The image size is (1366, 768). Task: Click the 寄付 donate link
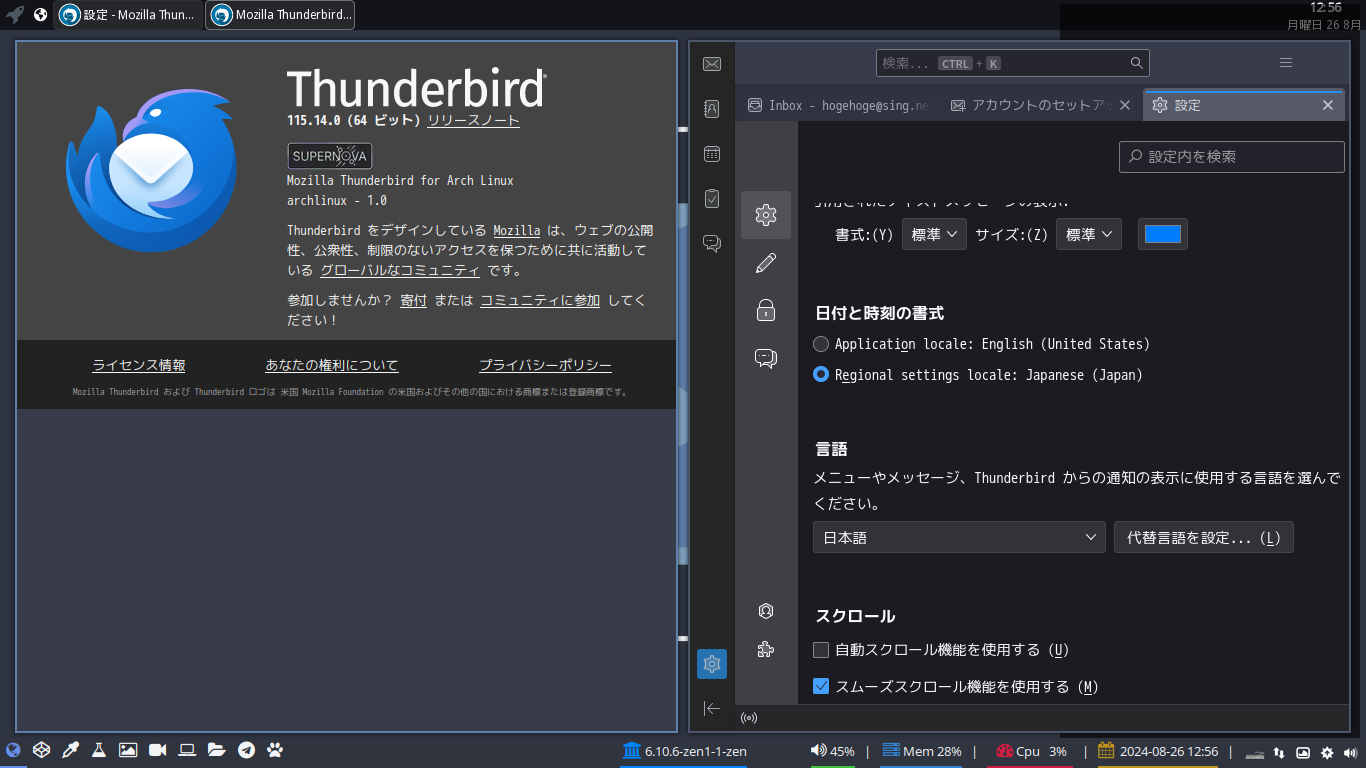click(413, 300)
